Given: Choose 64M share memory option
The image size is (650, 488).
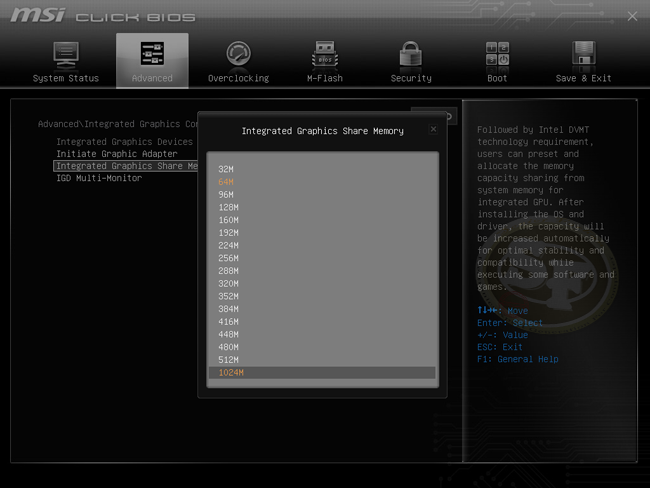Looking at the screenshot, I should point(322,182).
